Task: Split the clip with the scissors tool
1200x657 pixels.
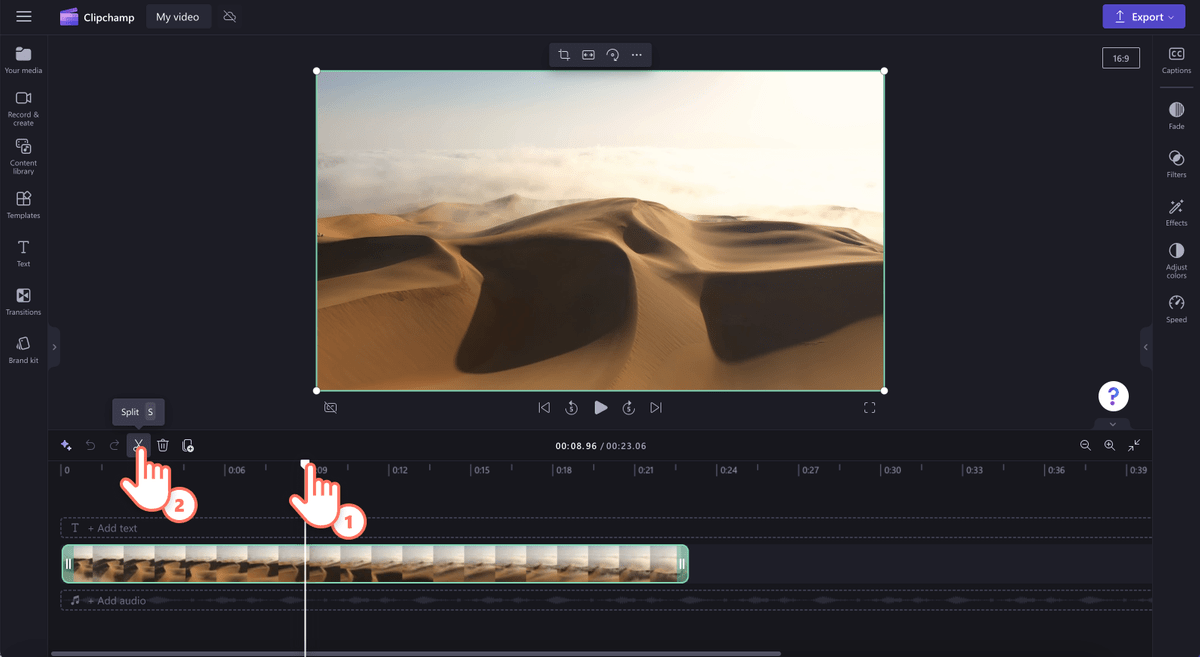Action: (138, 445)
